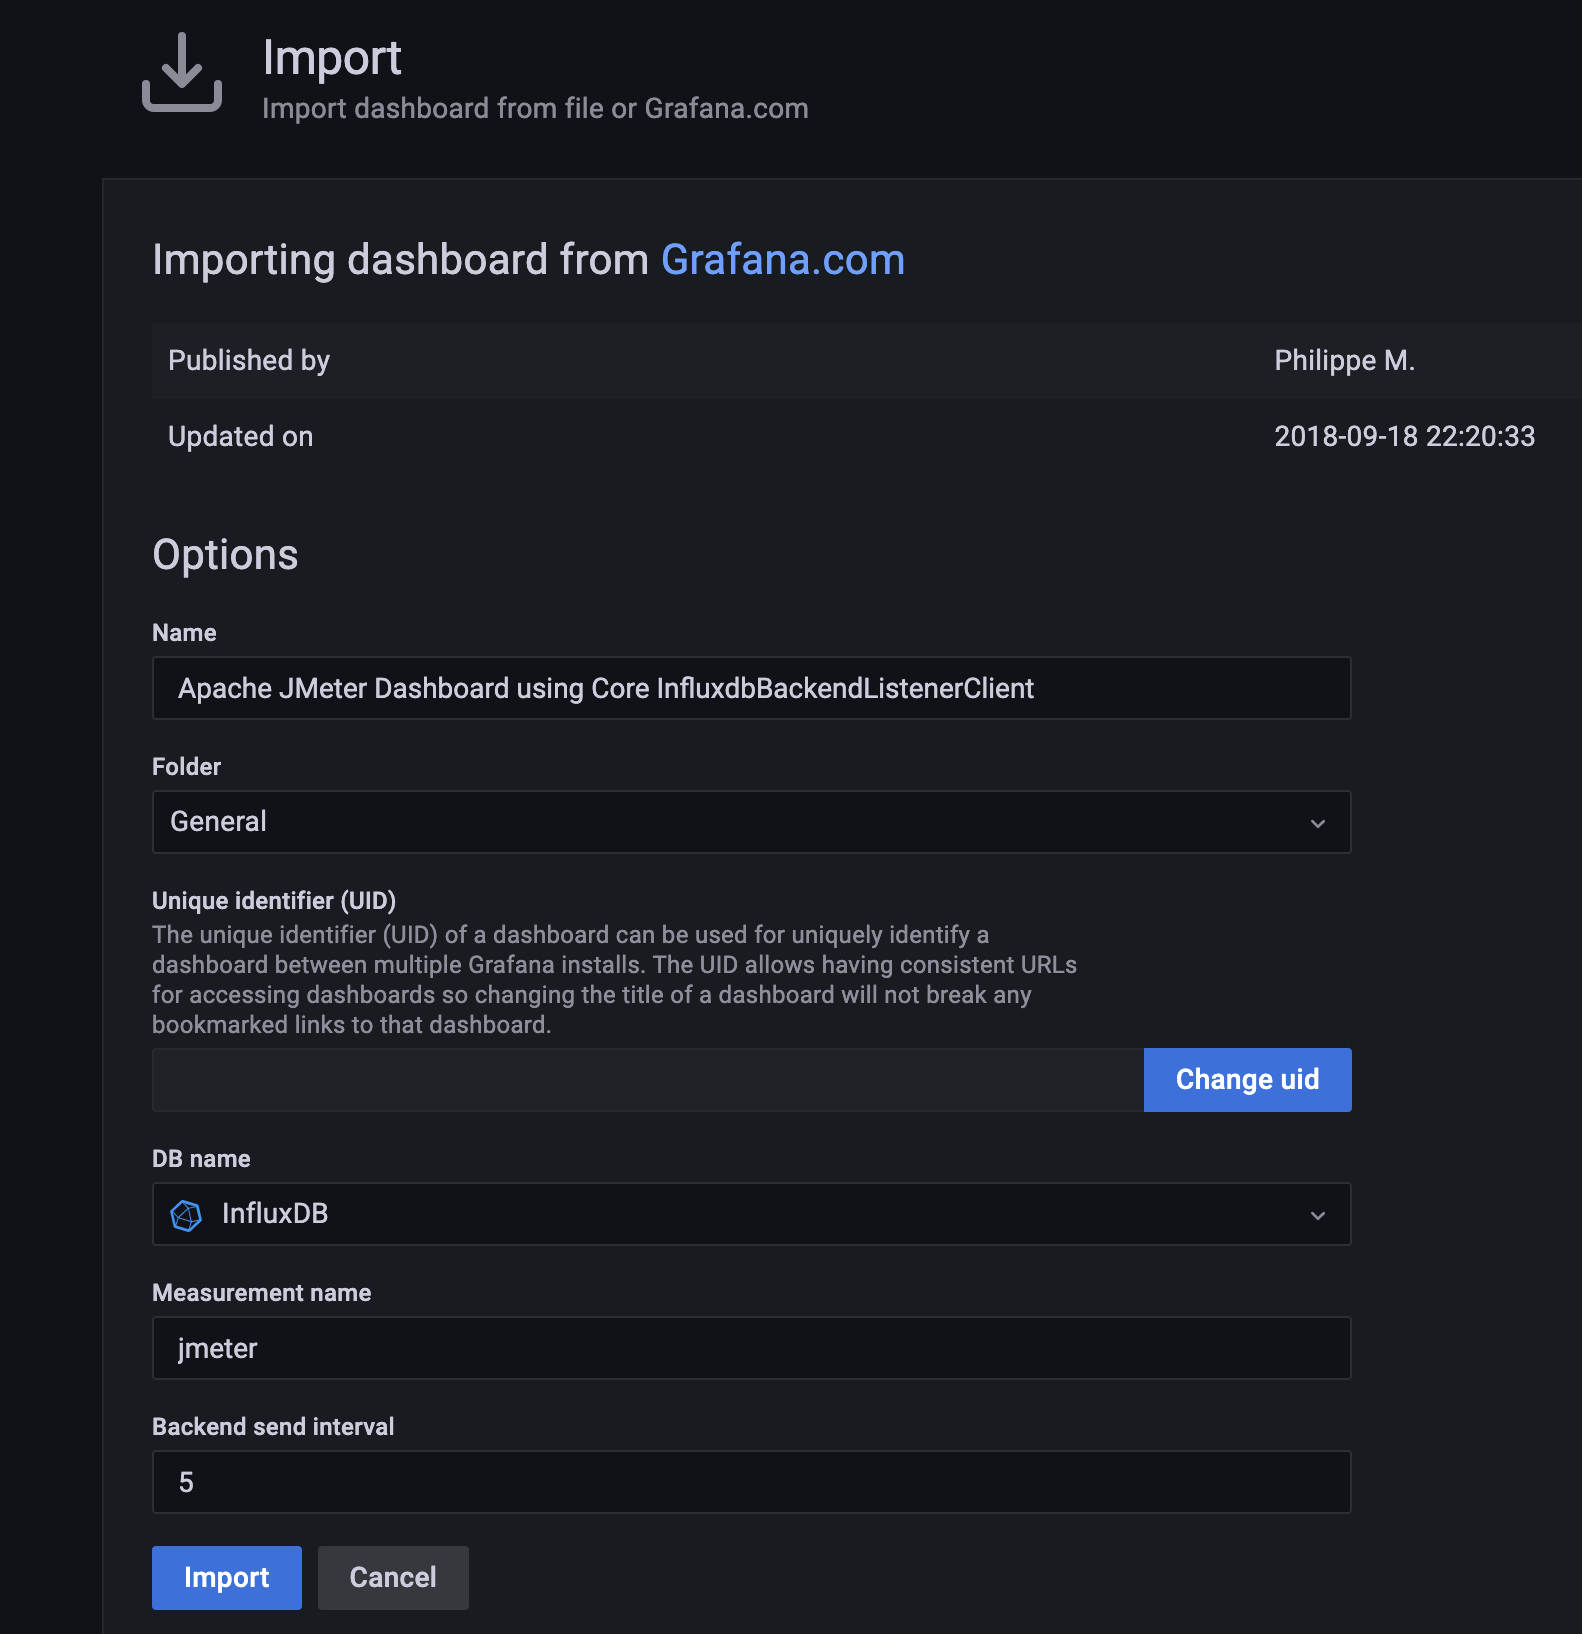Cancel the dashboard import
Viewport: 1582px width, 1634px height.
click(x=393, y=1578)
